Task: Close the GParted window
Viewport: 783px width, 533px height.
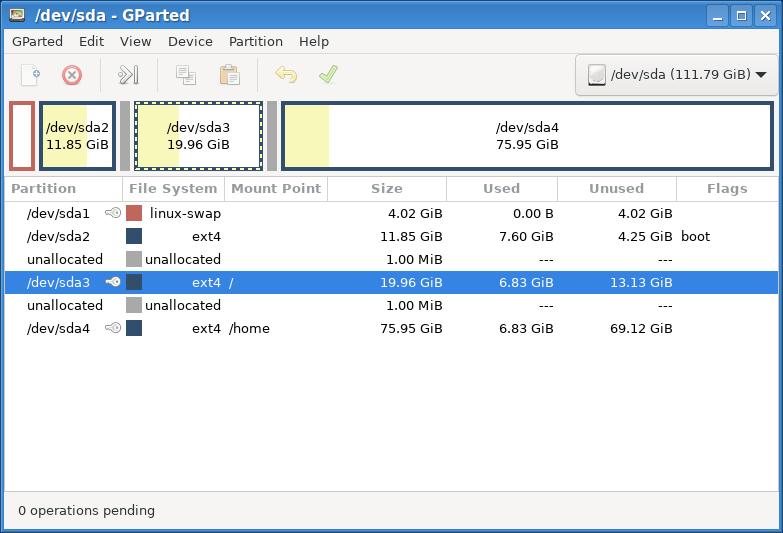Action: [765, 16]
